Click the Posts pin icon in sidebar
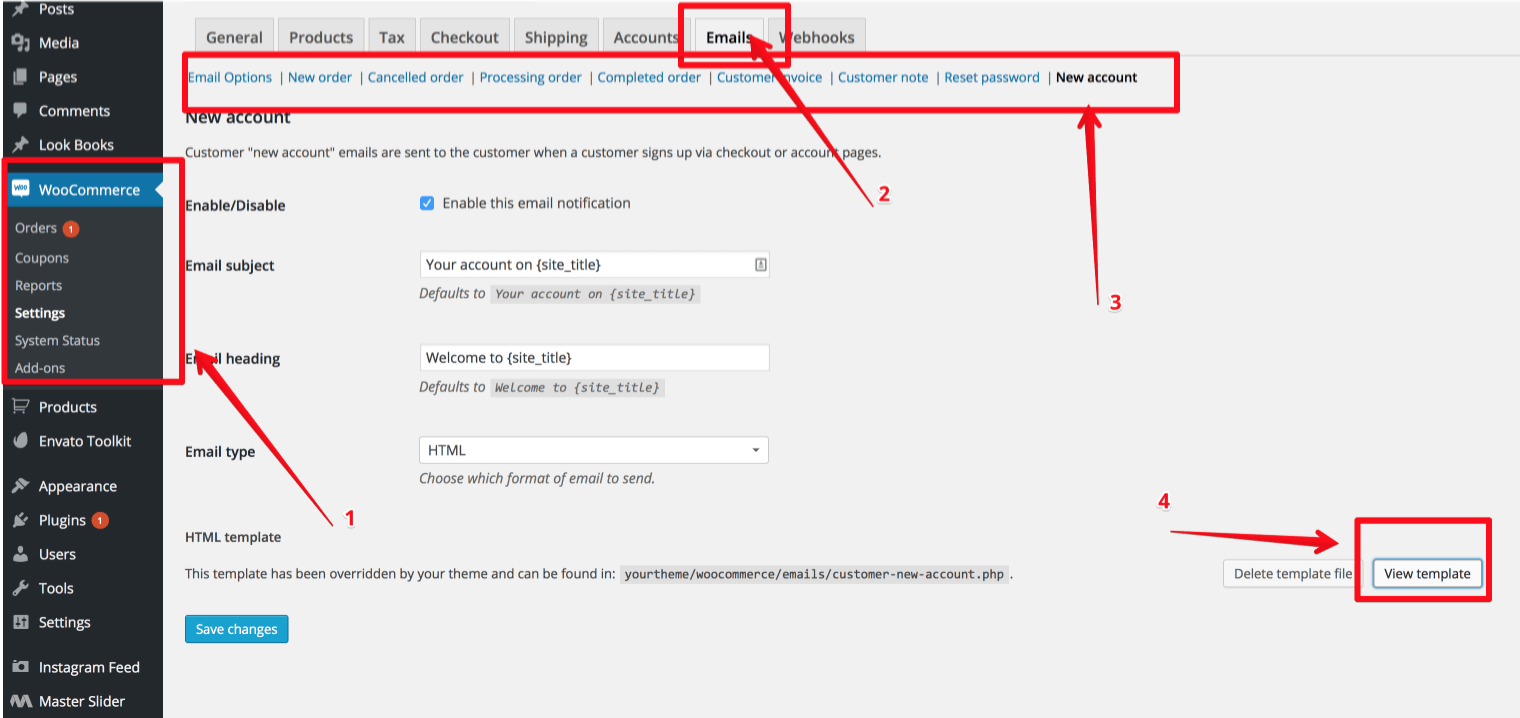The width and height of the screenshot is (1520, 718). [20, 9]
